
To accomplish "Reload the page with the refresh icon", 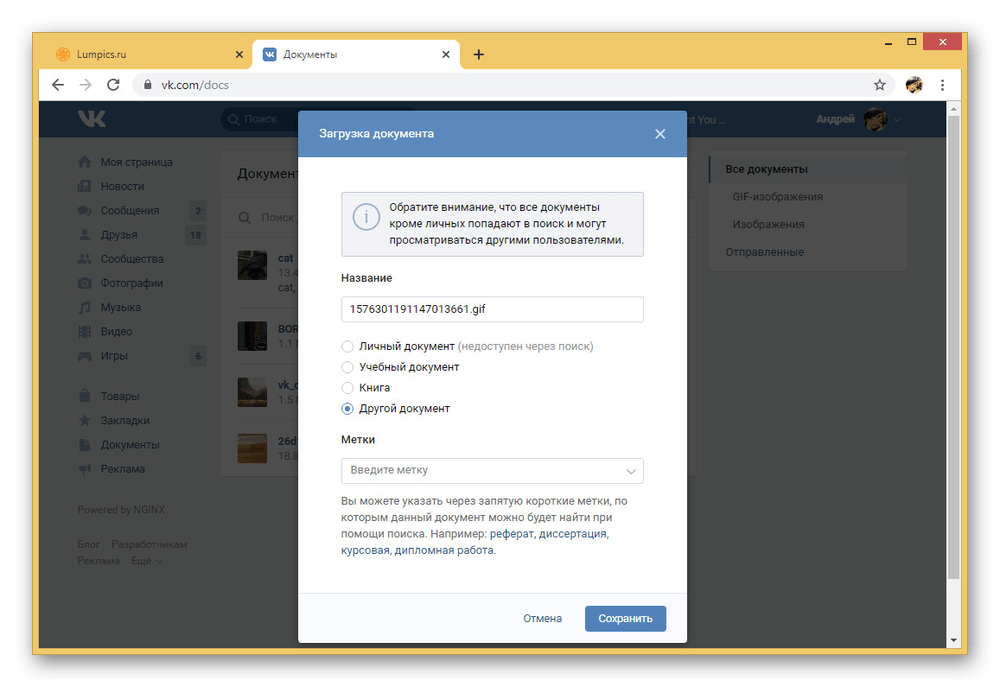I will [x=113, y=85].
